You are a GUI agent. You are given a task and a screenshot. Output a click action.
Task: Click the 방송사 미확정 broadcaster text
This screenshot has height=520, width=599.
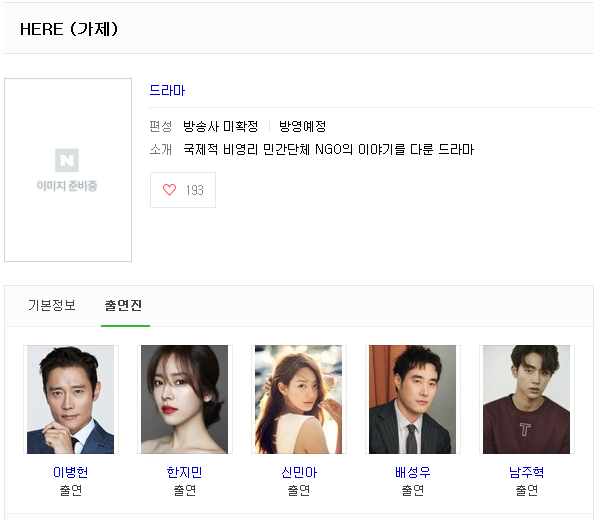(x=221, y=126)
